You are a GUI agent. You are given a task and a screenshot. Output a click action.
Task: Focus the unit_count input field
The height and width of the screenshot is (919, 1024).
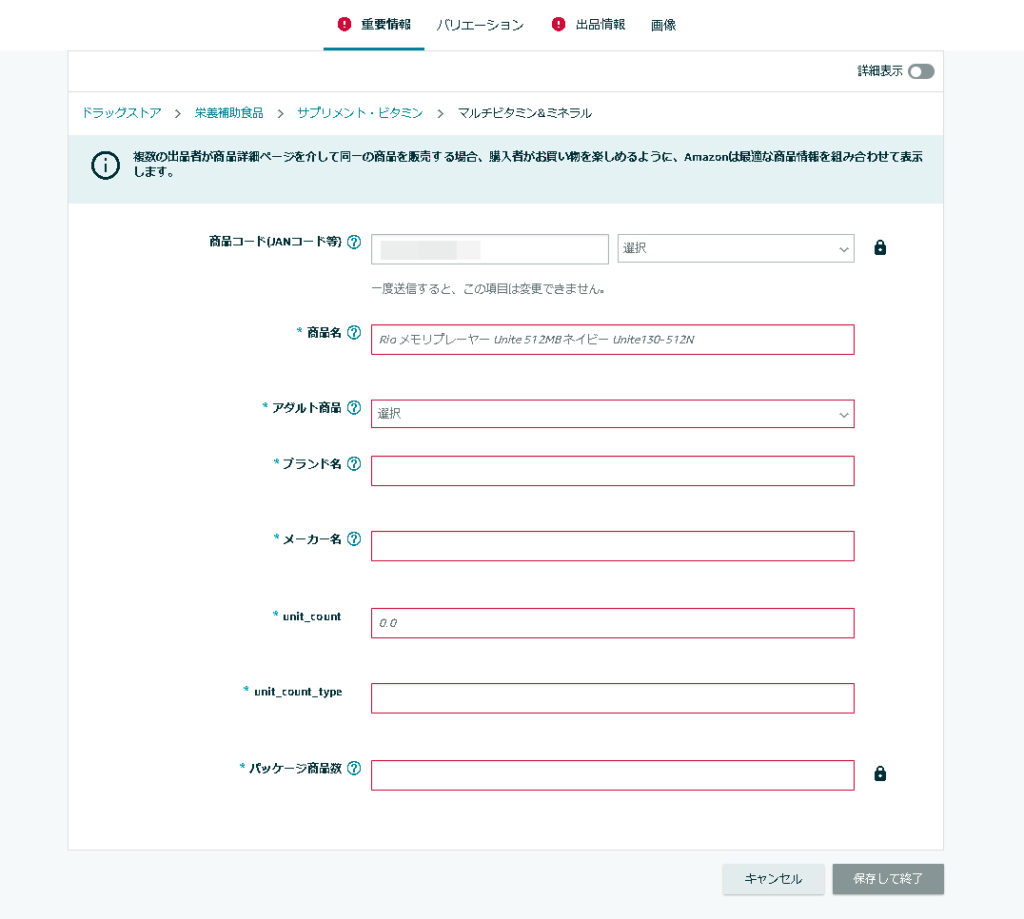(x=612, y=623)
